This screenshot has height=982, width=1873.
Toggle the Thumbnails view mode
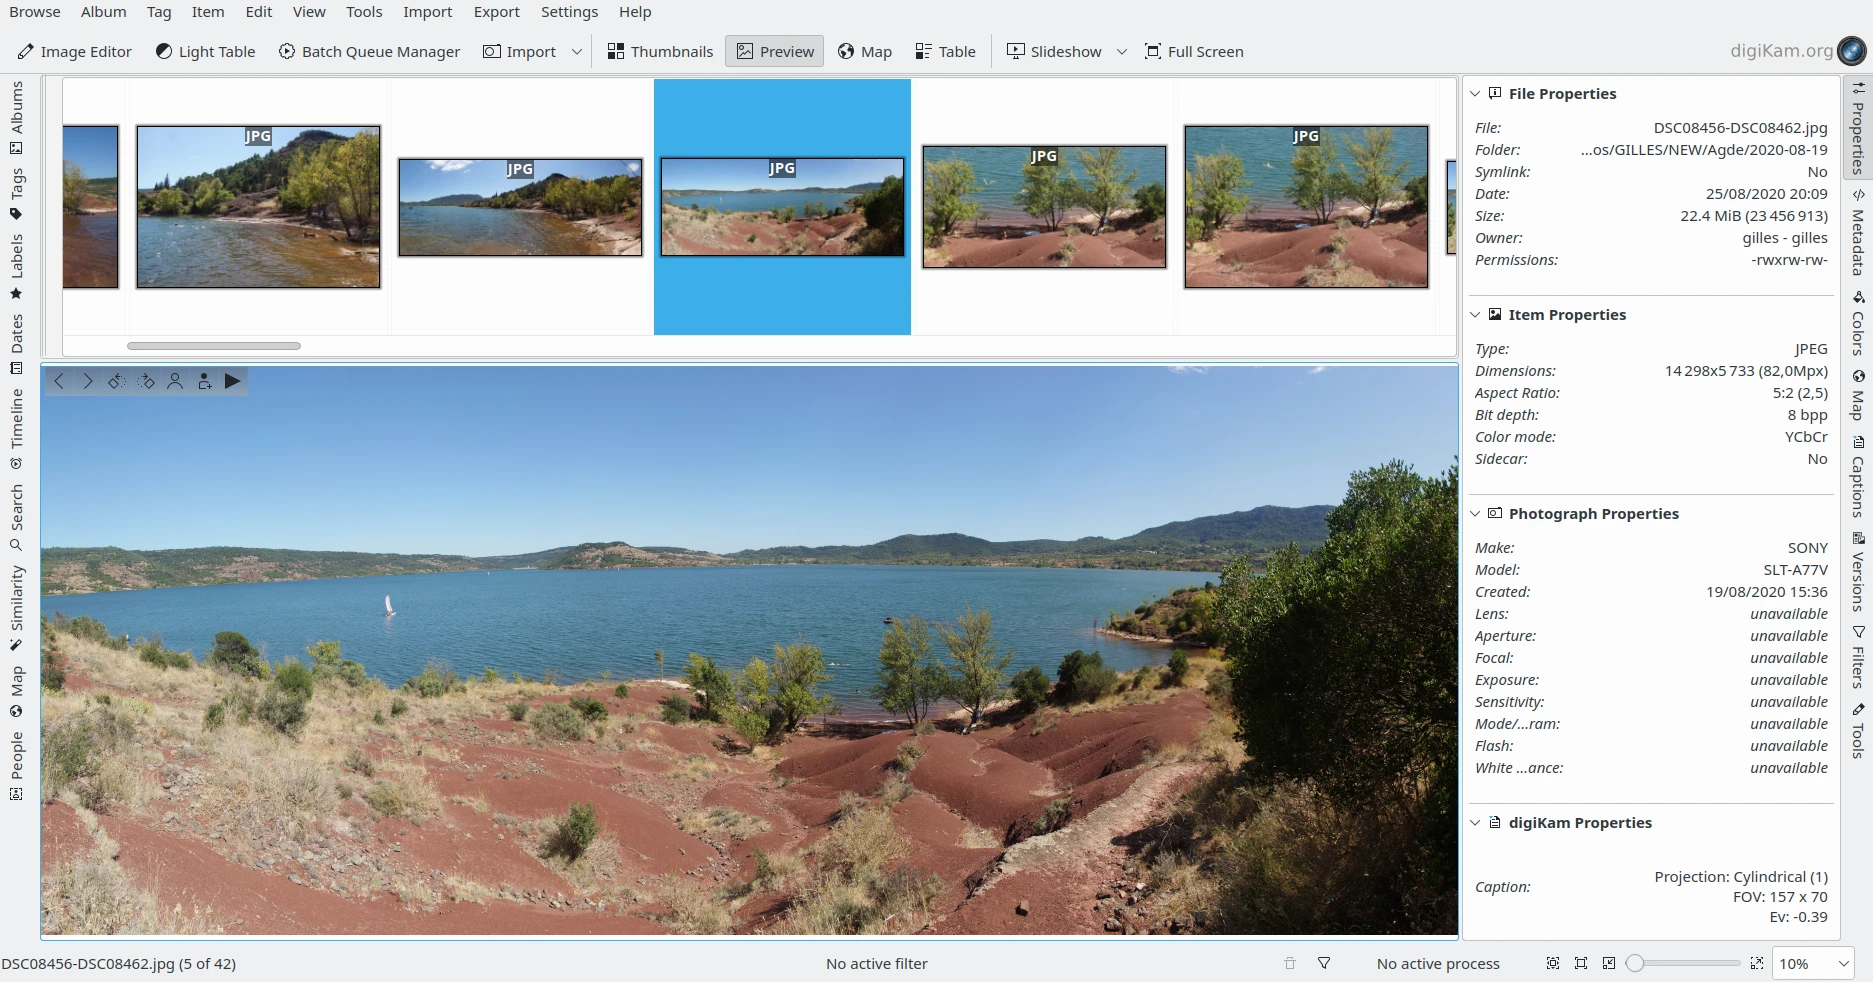pos(660,52)
